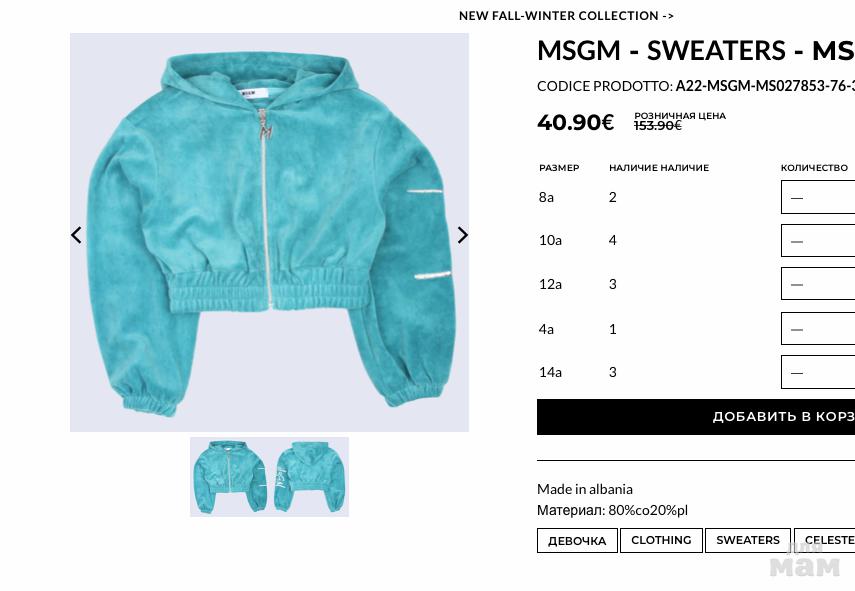Select the 14a size row label
The height and width of the screenshot is (591, 855).
pos(550,372)
